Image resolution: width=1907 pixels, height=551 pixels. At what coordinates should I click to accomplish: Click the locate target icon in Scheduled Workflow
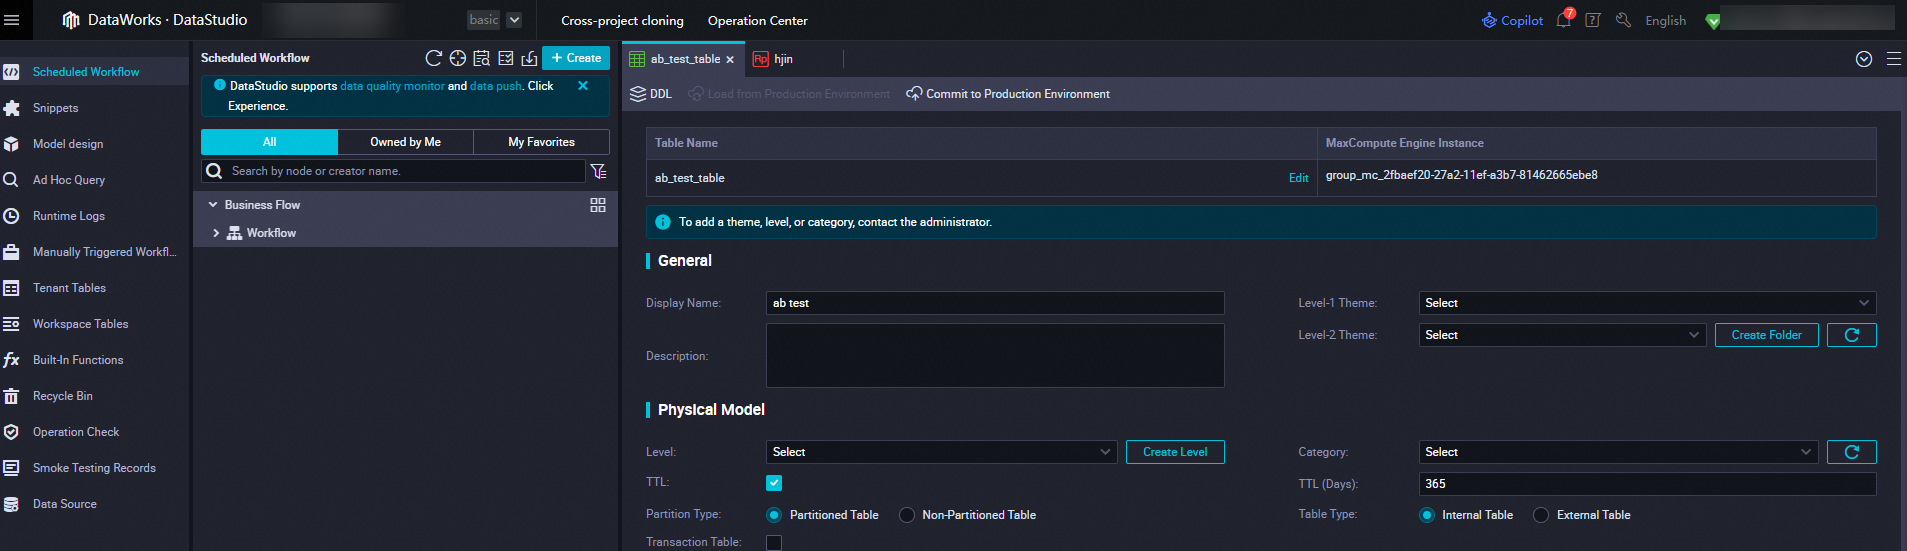coord(457,58)
